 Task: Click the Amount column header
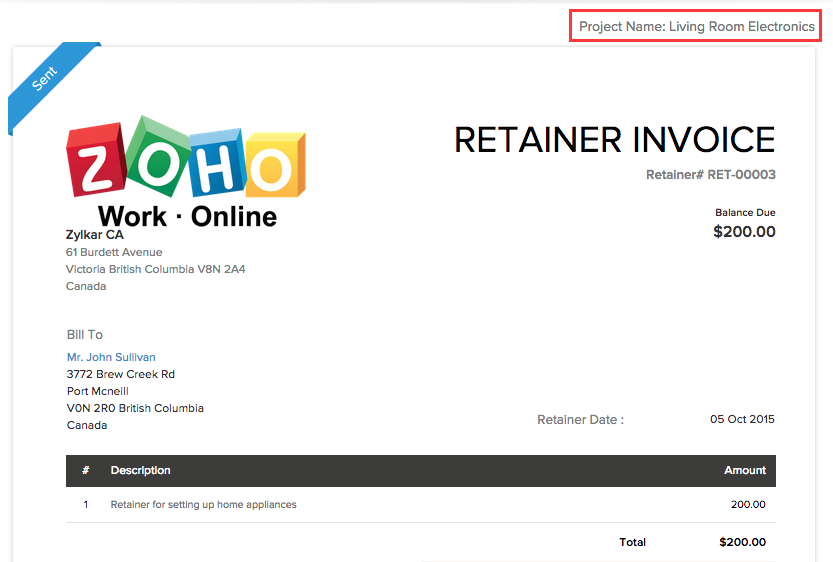click(x=745, y=470)
